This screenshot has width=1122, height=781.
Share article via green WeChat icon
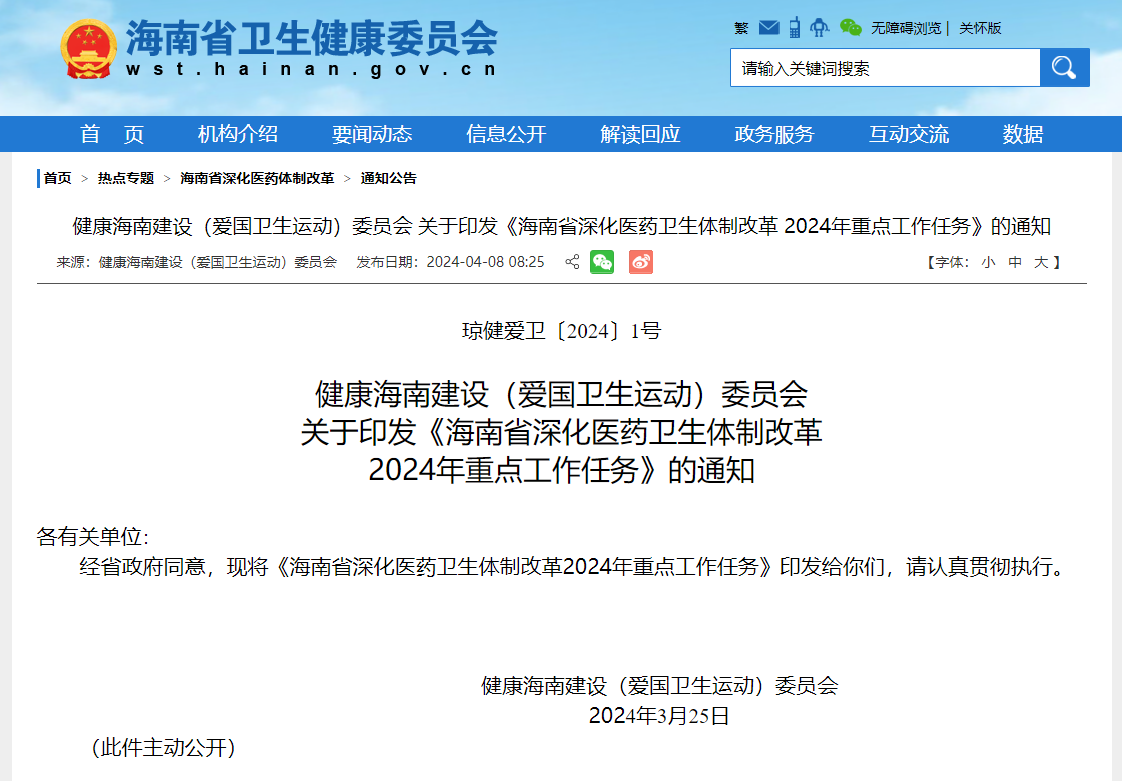602,262
